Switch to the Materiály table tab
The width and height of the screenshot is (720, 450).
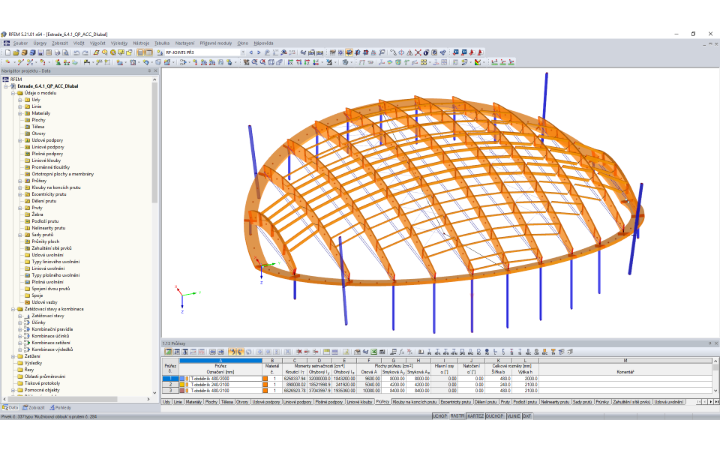pyautogui.click(x=193, y=401)
